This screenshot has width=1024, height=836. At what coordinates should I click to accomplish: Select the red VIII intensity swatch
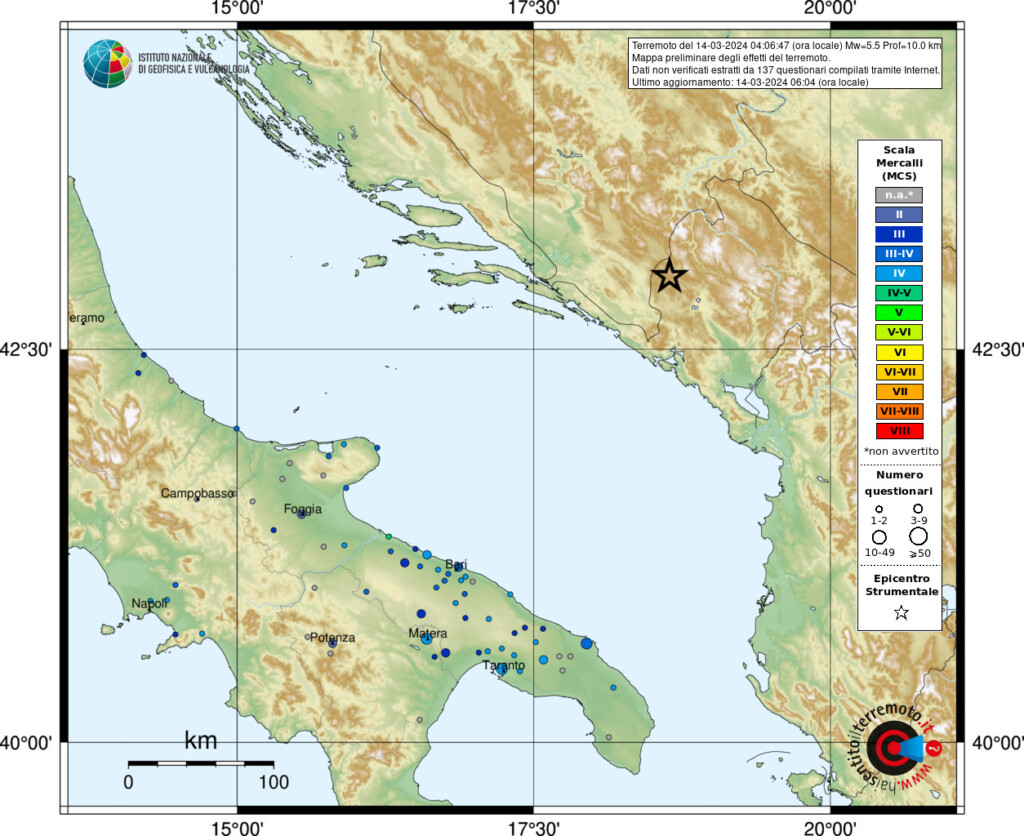tap(898, 432)
